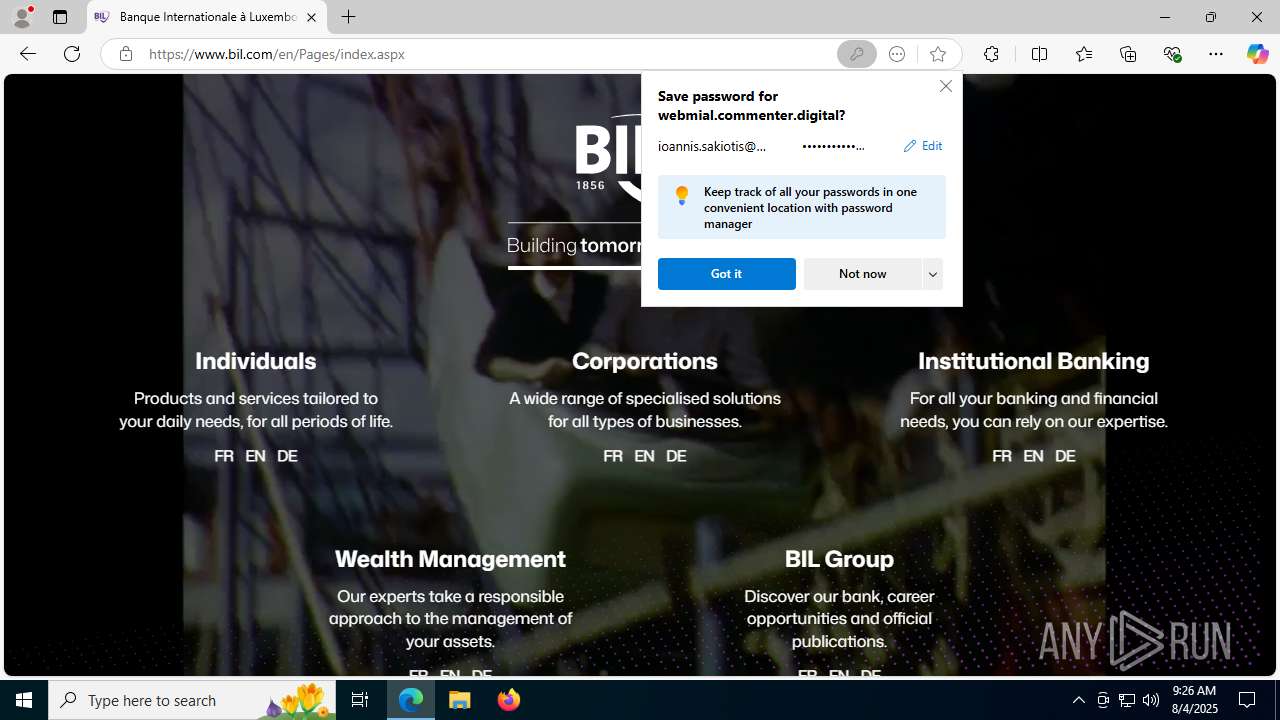Click the feedback smiley icon in address bar

[x=897, y=54]
